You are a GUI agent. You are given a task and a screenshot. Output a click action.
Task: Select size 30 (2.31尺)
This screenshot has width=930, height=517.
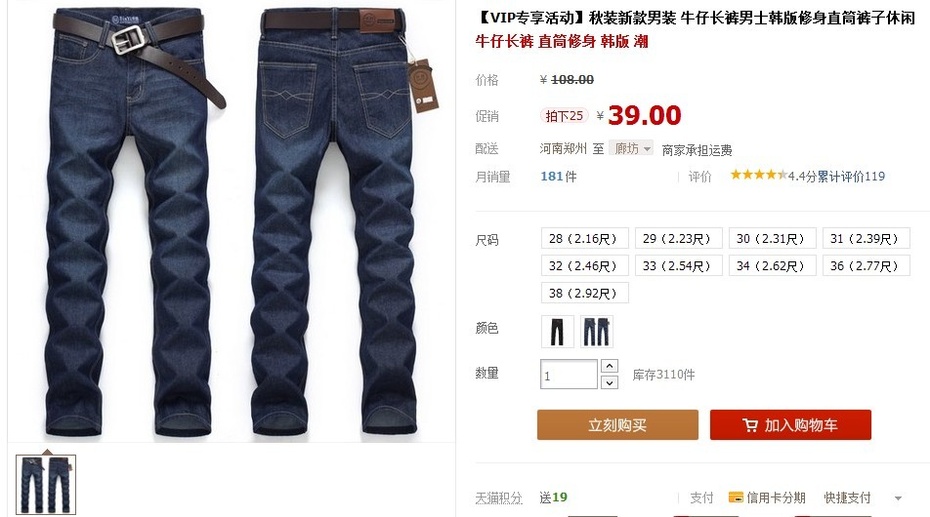point(772,238)
